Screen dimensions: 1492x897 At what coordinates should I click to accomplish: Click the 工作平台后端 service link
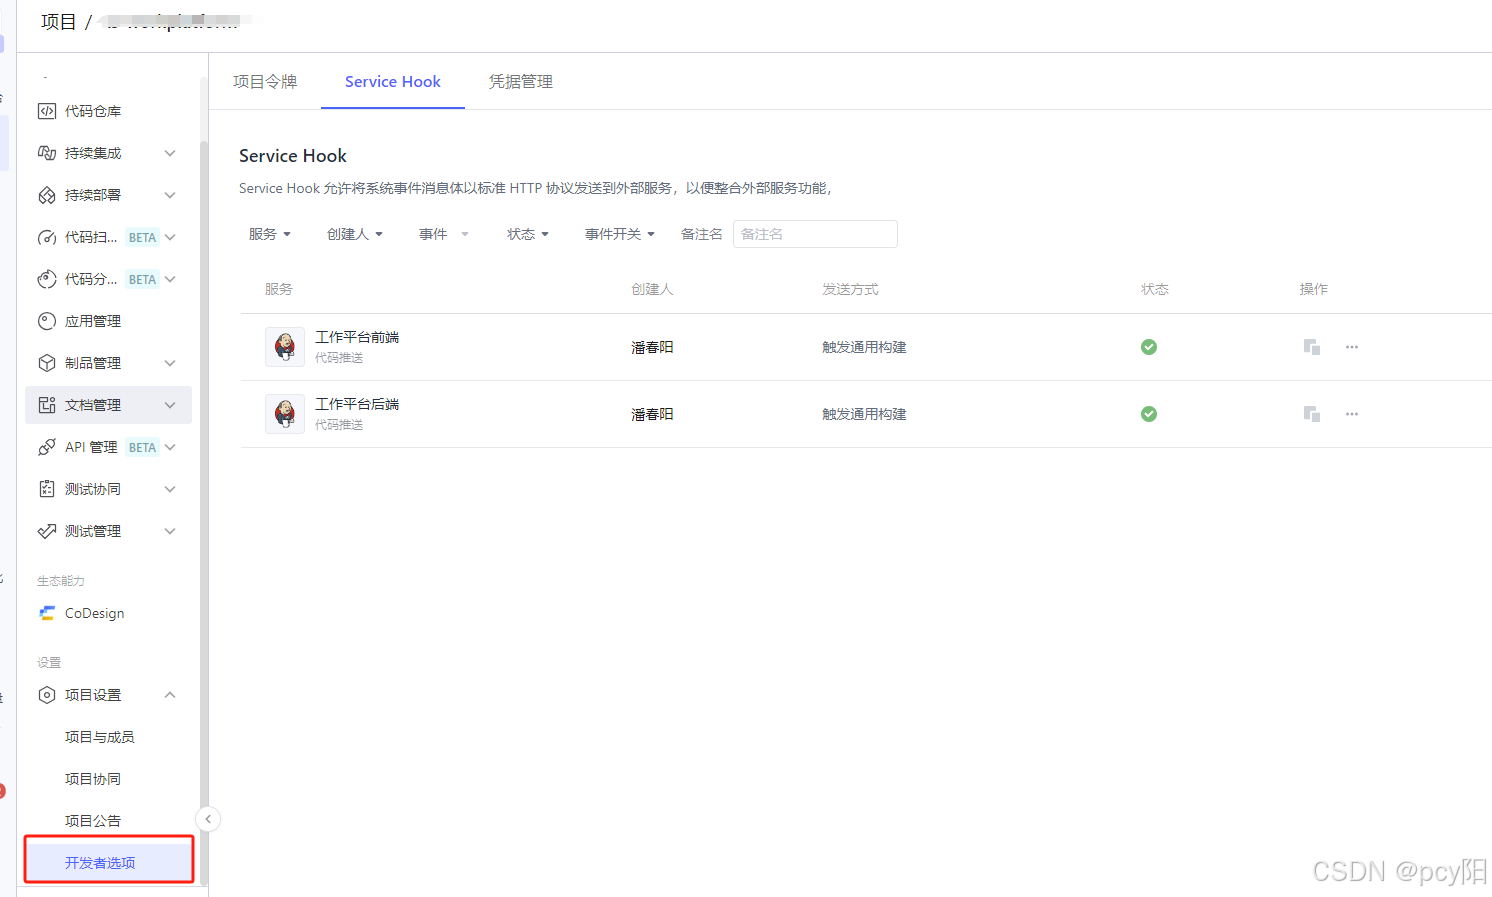coord(356,403)
